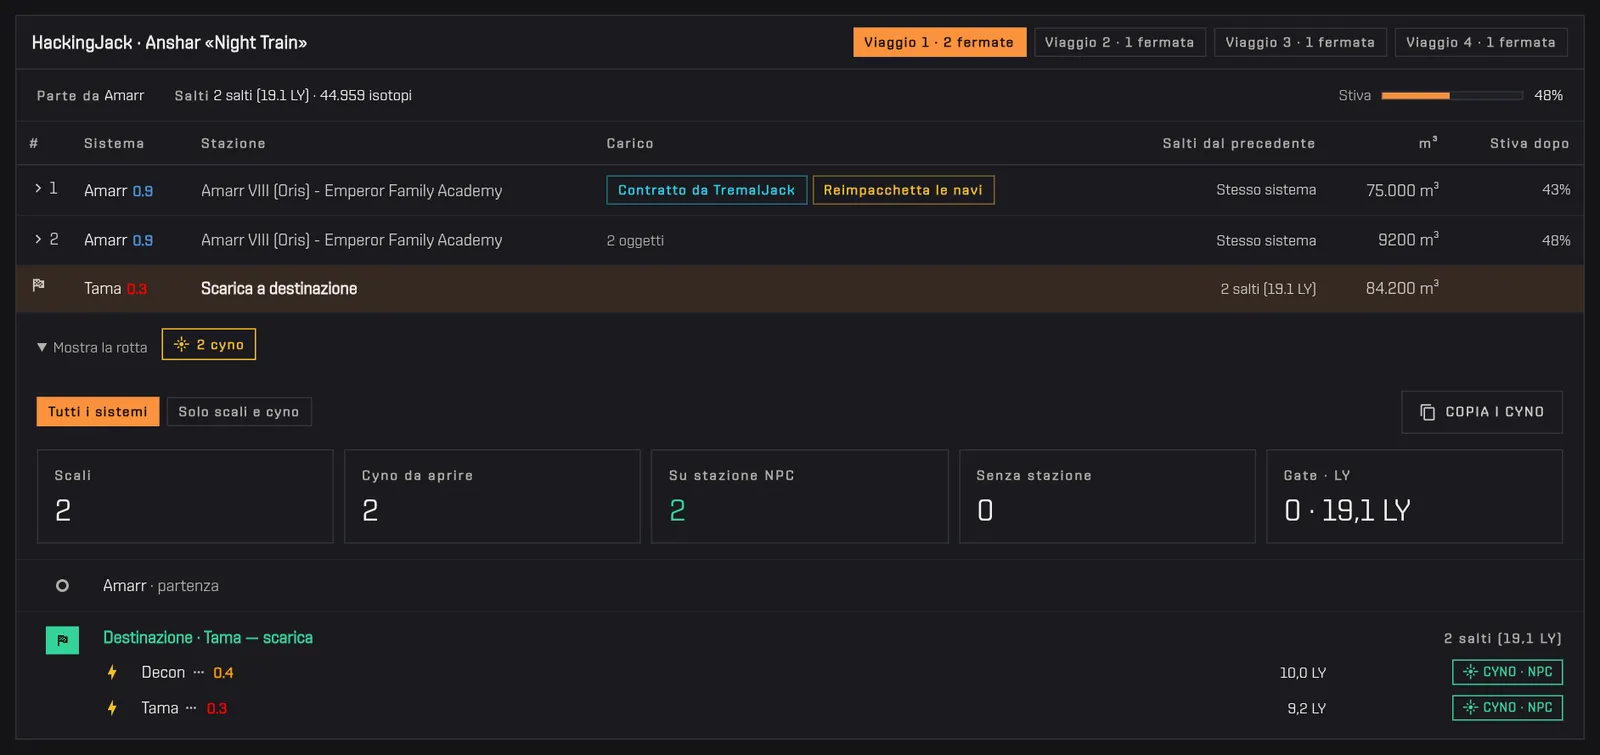Click Scarica a destinazione text

pyautogui.click(x=279, y=288)
